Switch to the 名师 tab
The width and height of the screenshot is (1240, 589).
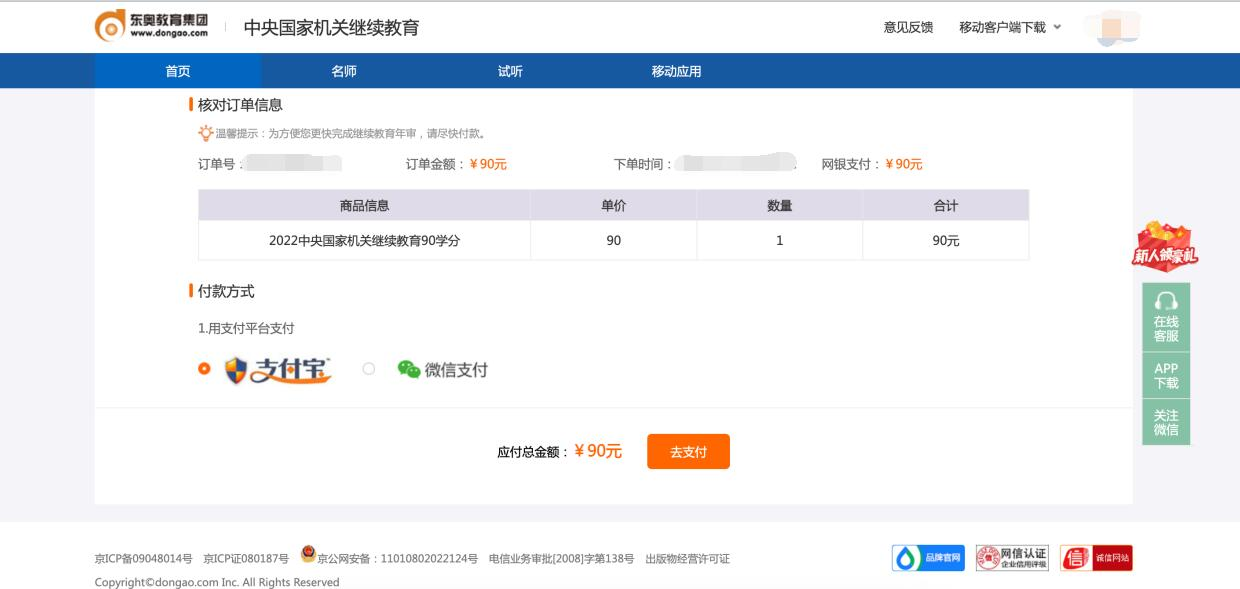(x=342, y=71)
